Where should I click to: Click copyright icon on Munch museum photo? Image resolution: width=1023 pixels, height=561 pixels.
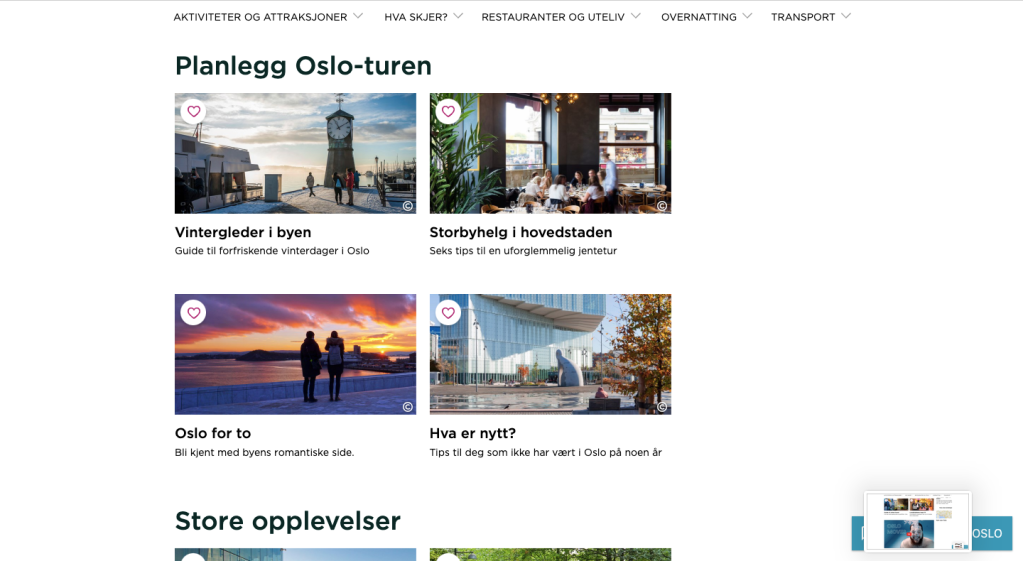click(662, 407)
